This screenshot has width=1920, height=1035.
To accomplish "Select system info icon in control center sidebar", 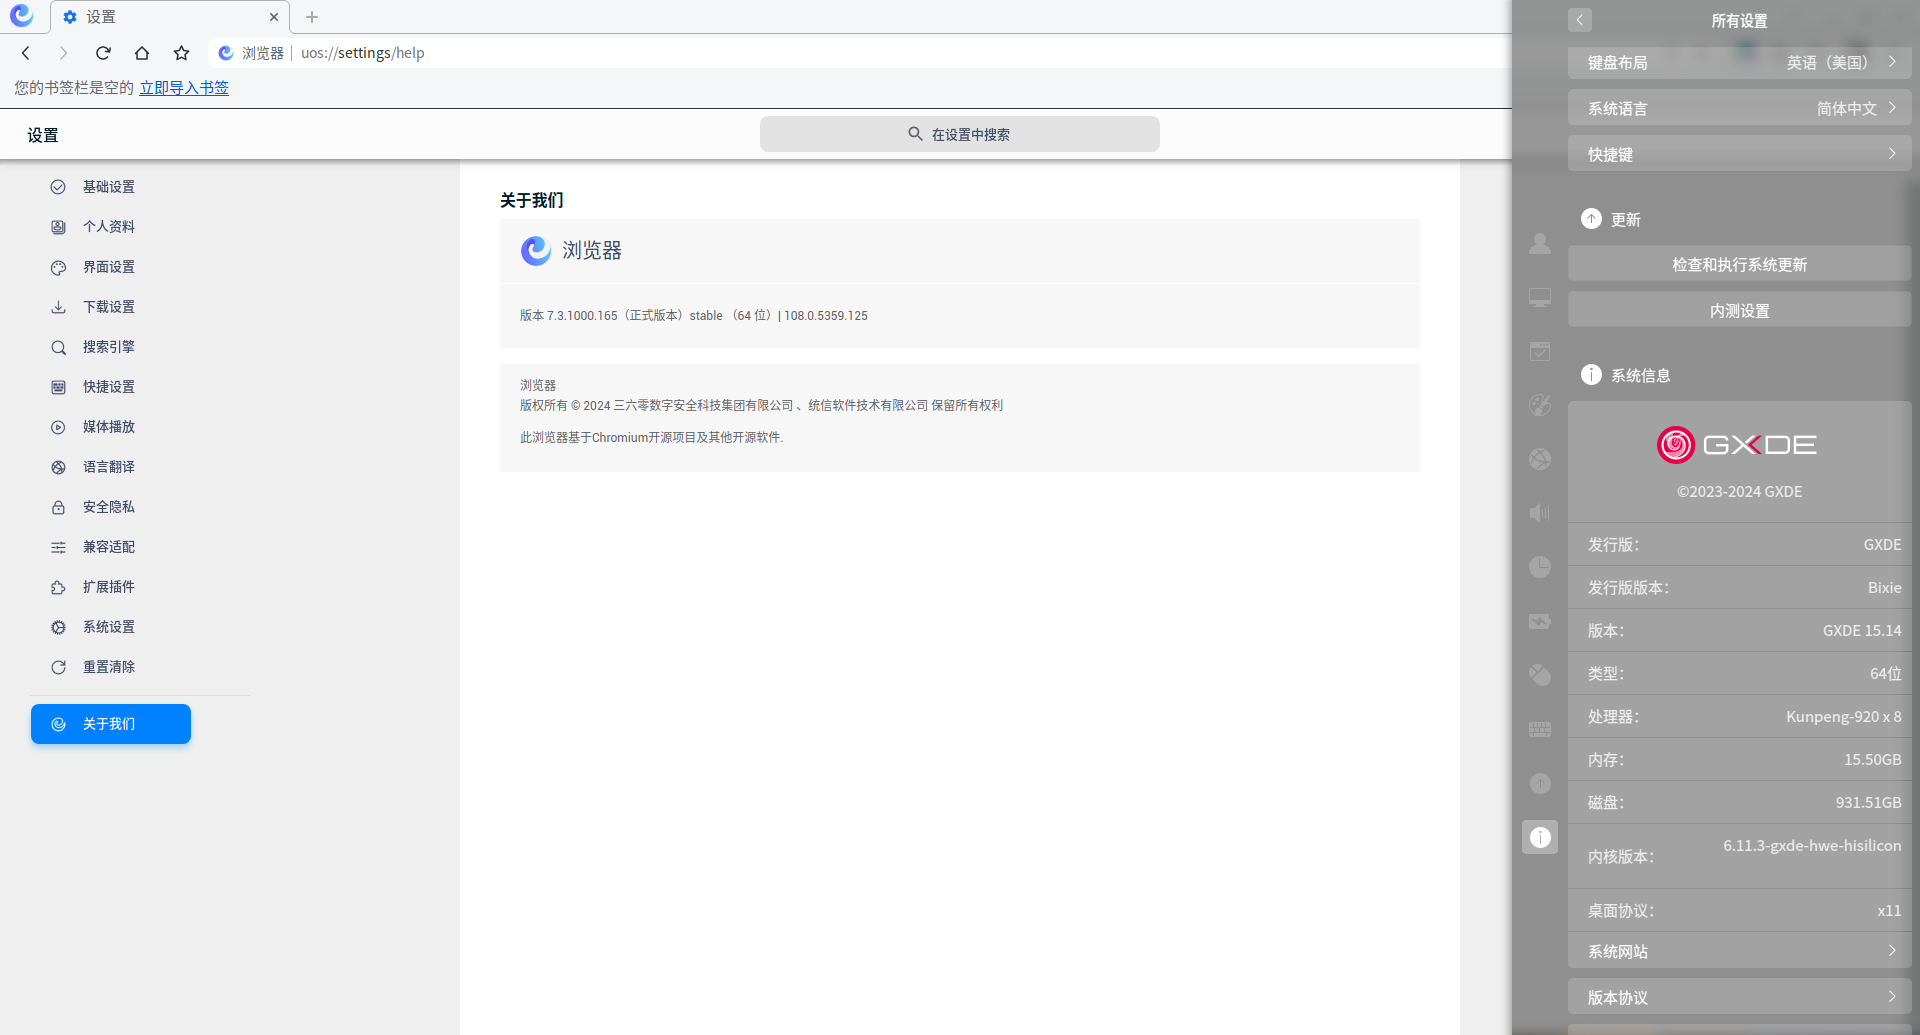I will click(1540, 837).
